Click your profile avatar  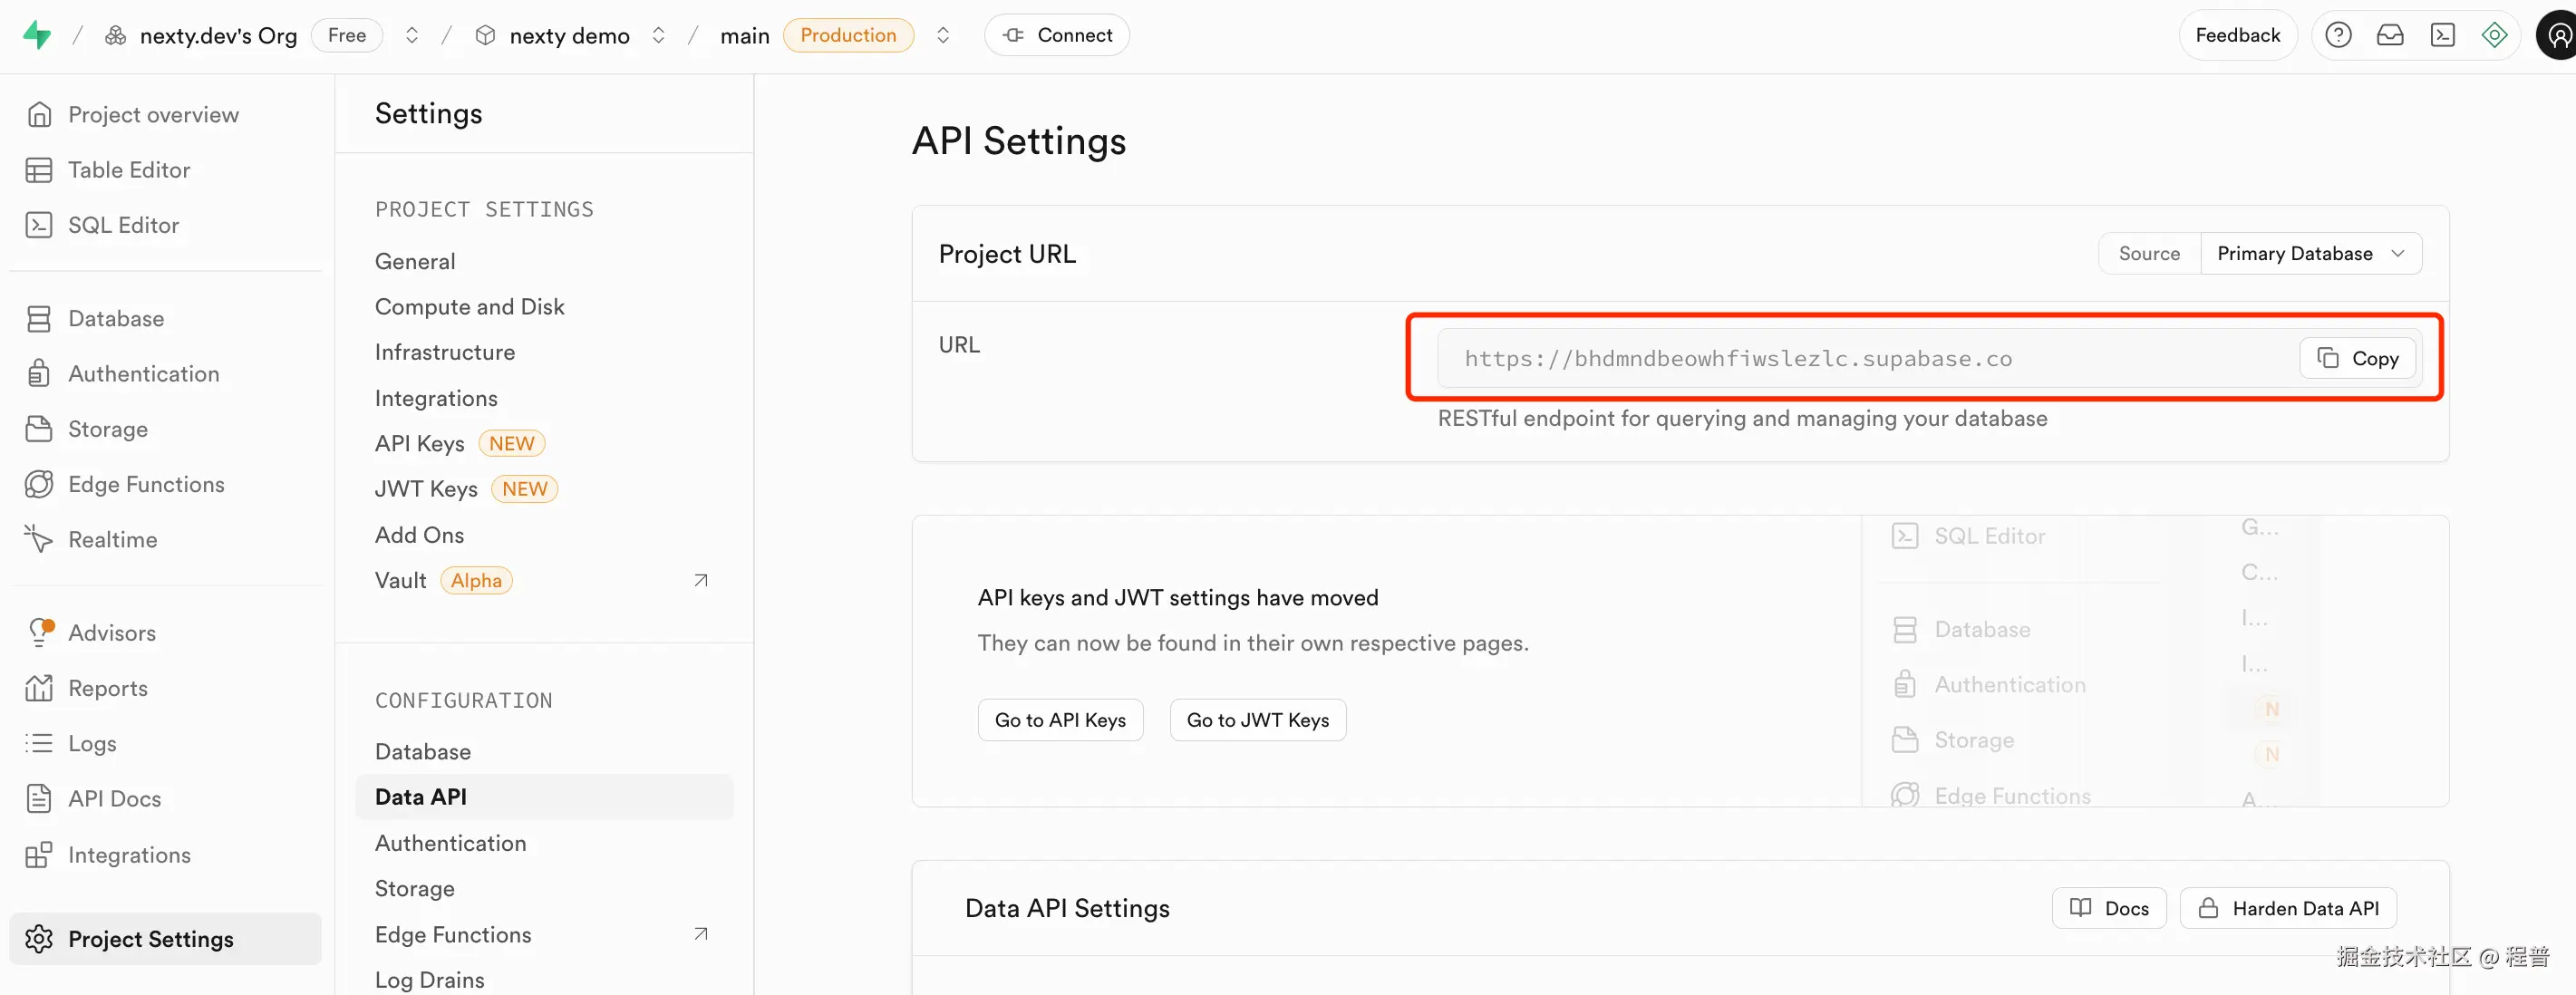2558,34
